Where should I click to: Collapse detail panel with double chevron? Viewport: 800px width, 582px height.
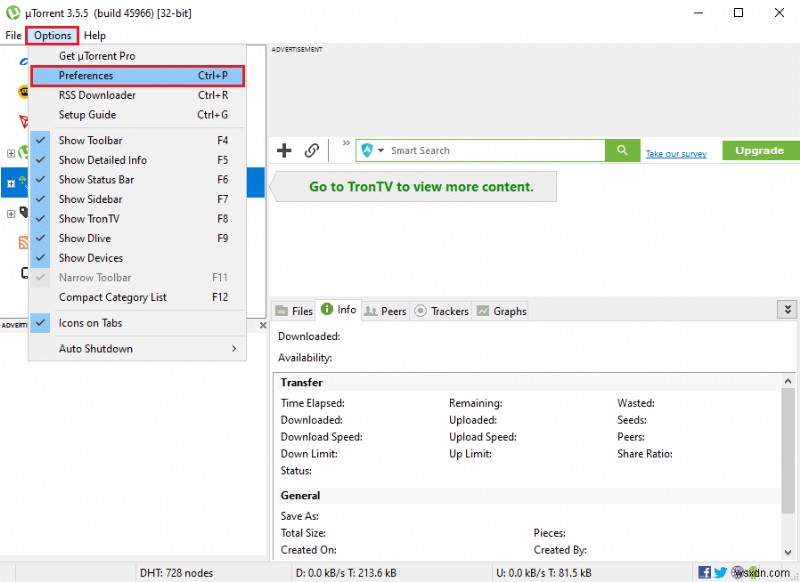pos(785,310)
